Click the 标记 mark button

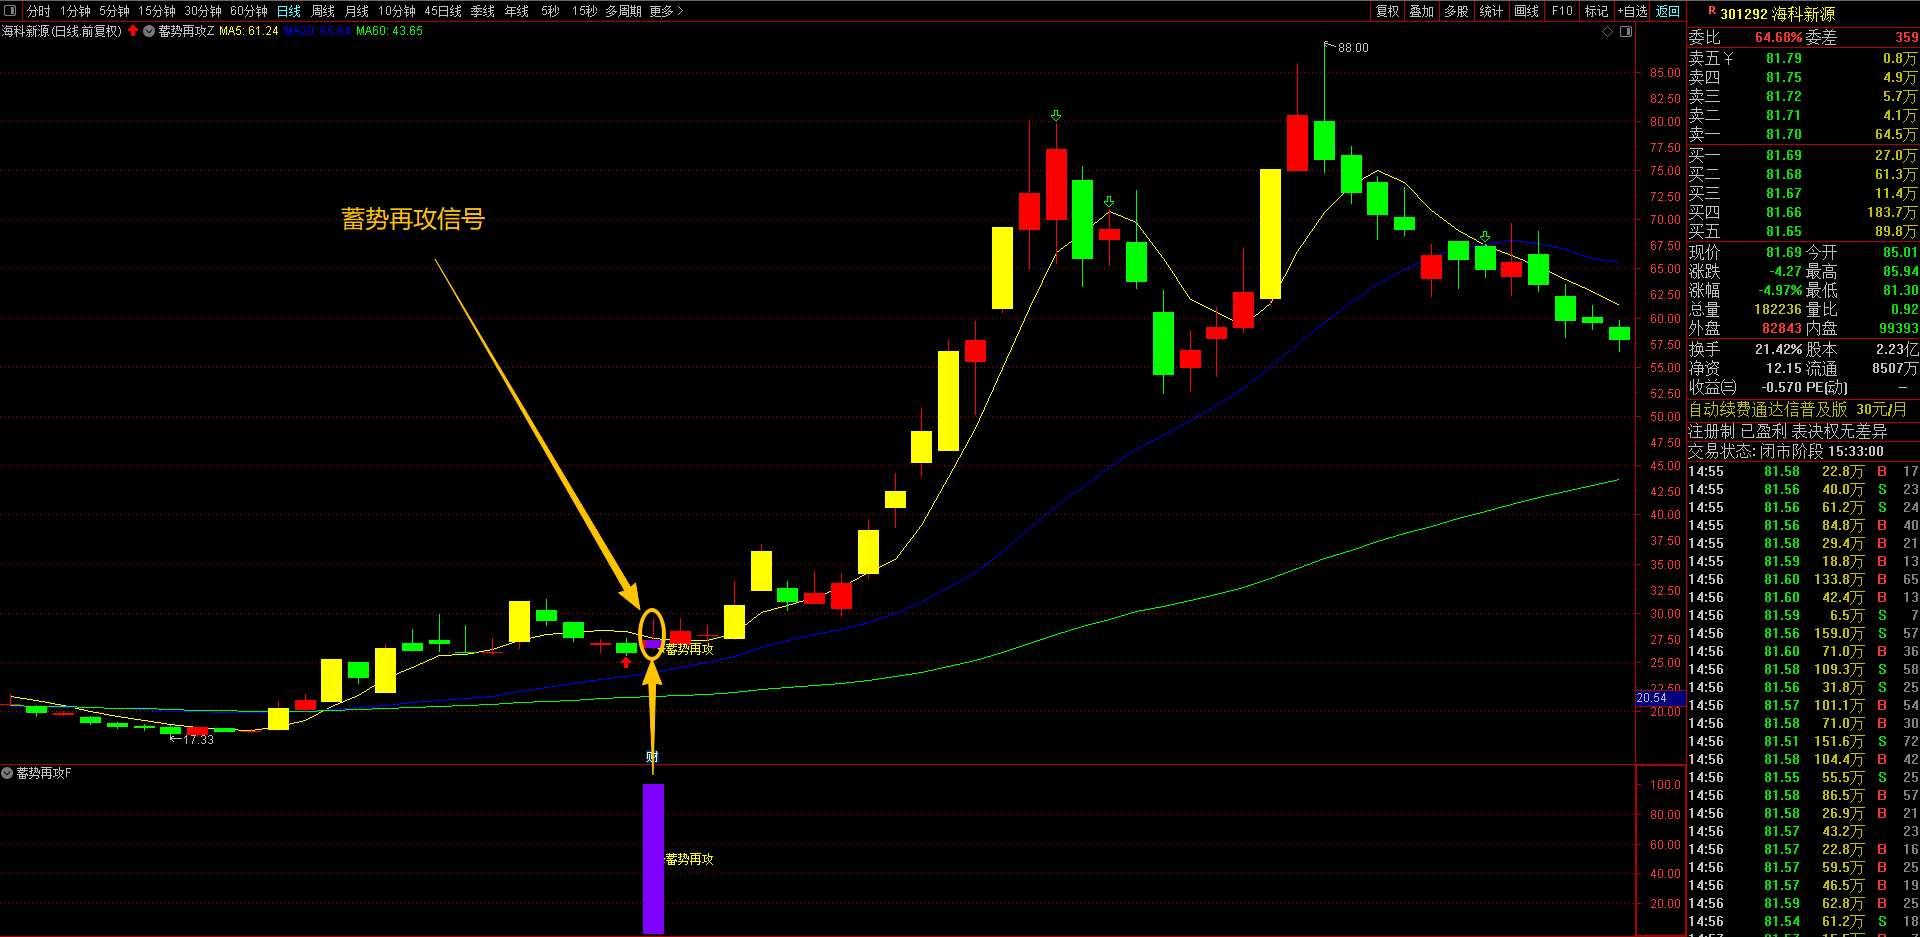click(1596, 11)
